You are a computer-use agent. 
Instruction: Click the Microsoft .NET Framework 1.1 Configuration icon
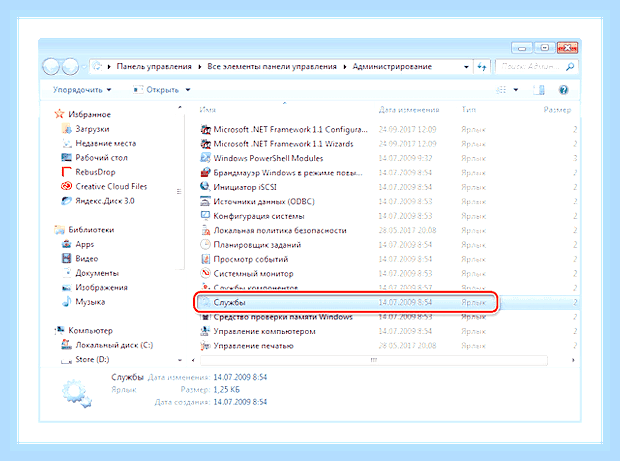click(205, 129)
